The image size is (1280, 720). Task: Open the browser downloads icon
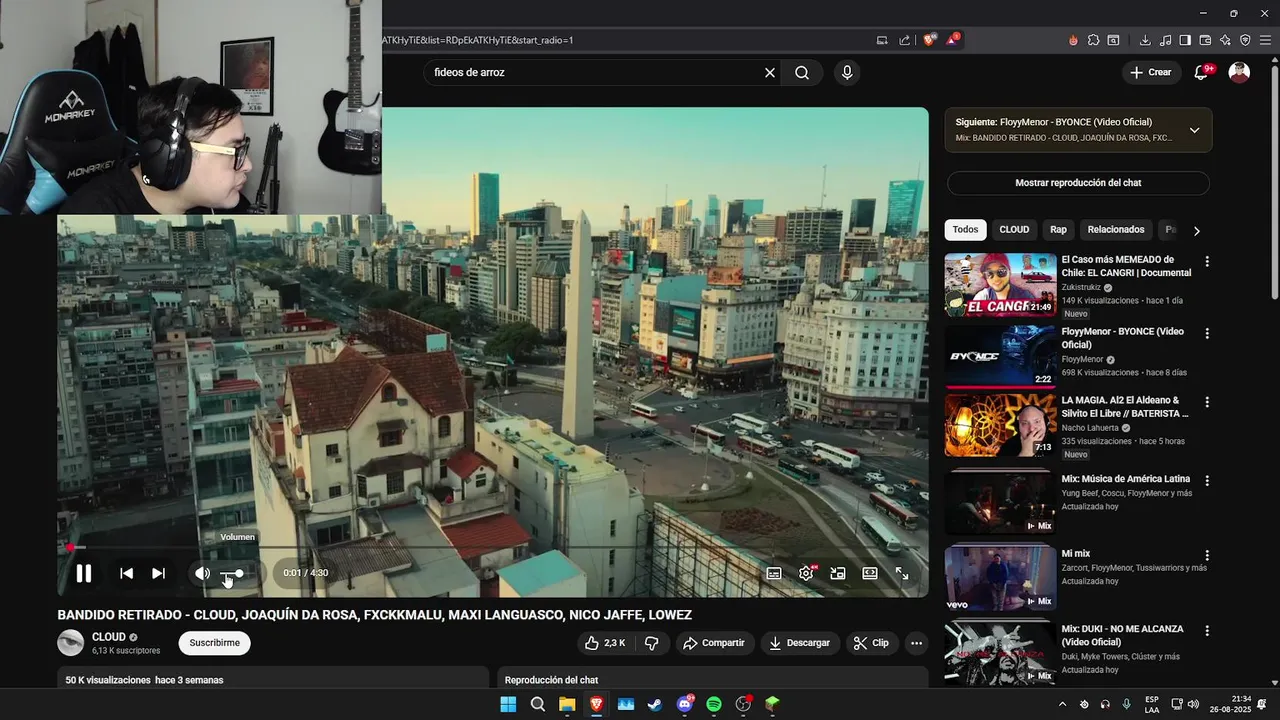(x=1145, y=40)
